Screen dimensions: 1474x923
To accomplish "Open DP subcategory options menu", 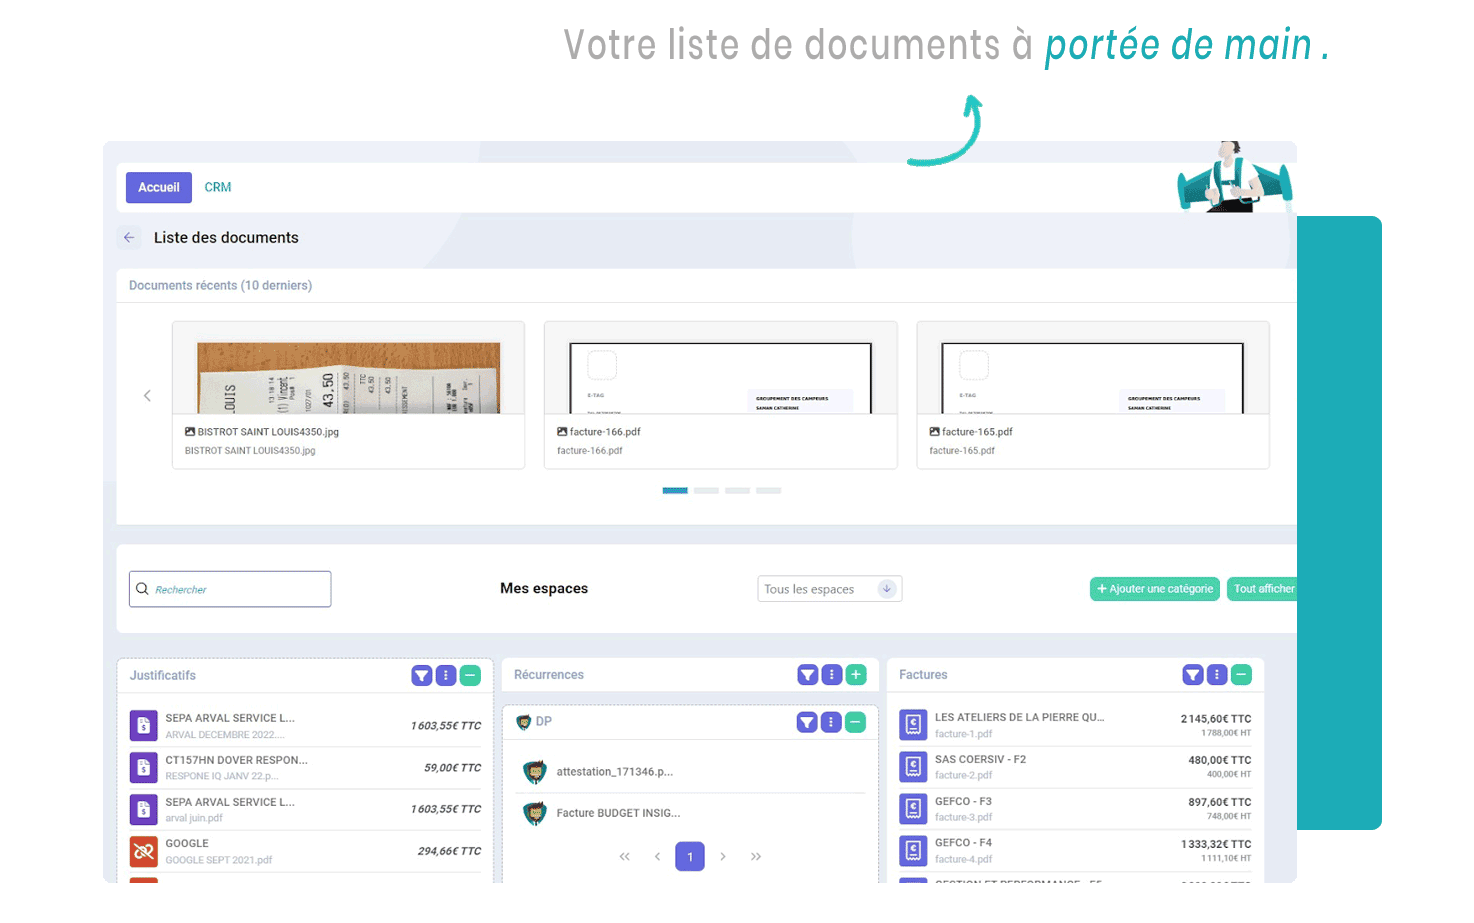I will pos(831,722).
